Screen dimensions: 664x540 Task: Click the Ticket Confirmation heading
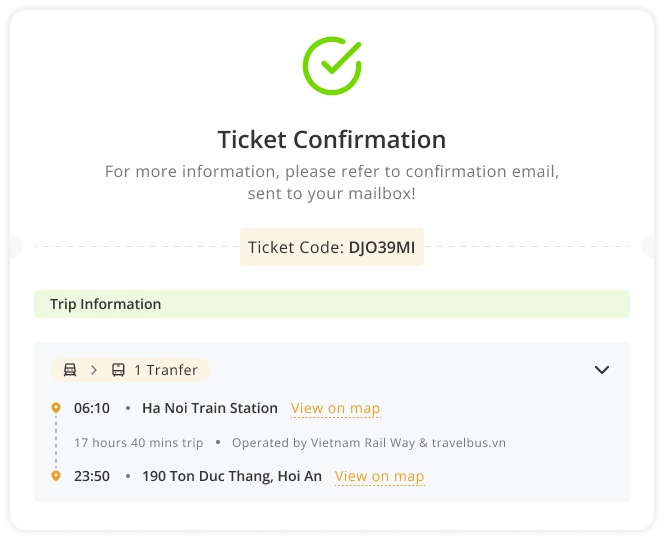point(332,139)
